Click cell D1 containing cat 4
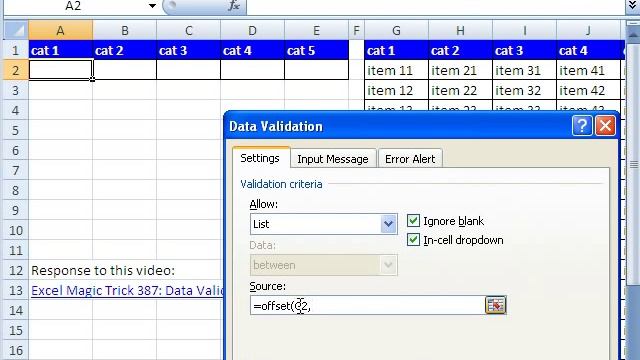The width and height of the screenshot is (640, 360). point(253,50)
